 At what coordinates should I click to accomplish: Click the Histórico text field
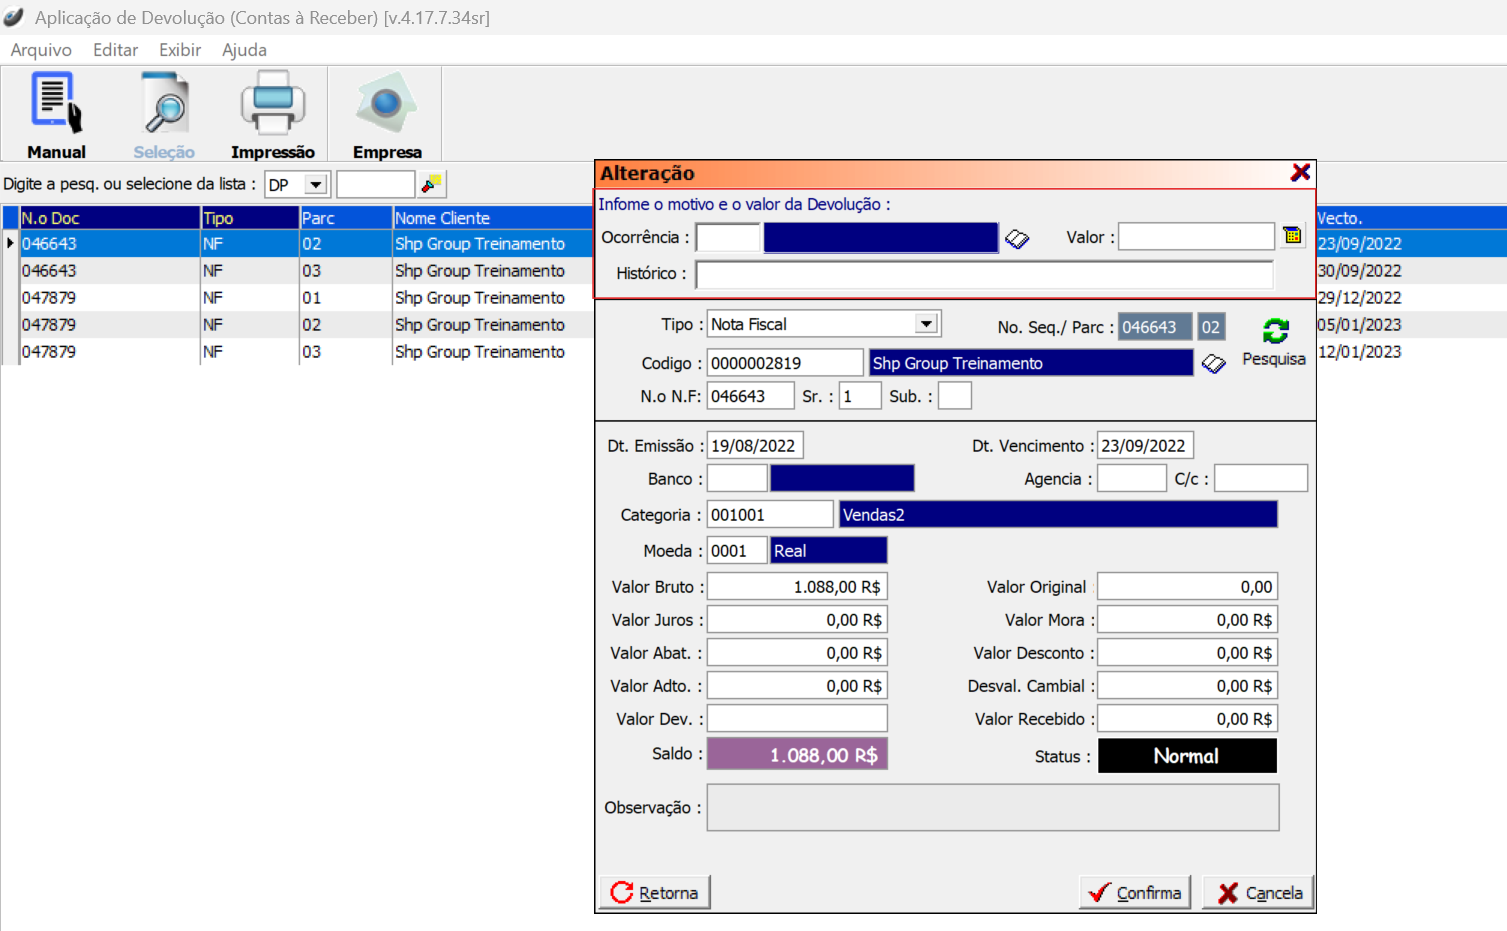pyautogui.click(x=984, y=274)
